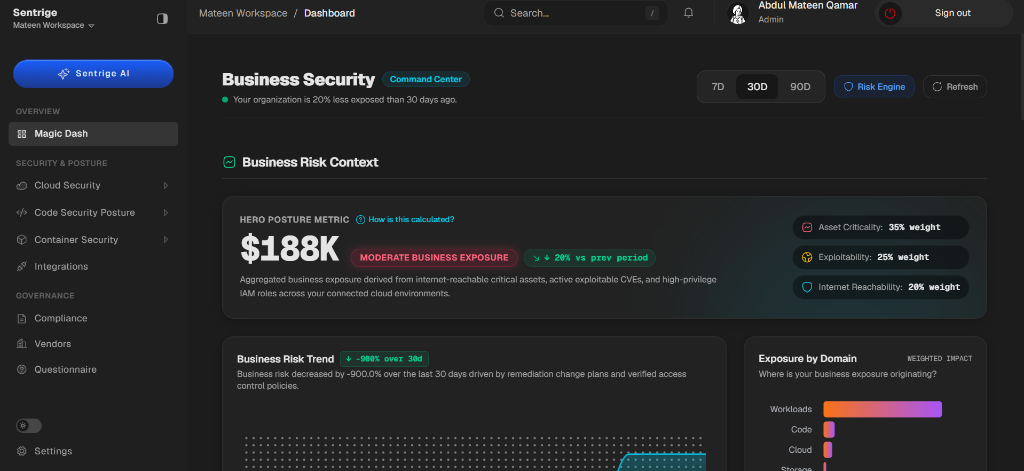
Task: Click the Sentrige logo title
Action: click(x=35, y=12)
